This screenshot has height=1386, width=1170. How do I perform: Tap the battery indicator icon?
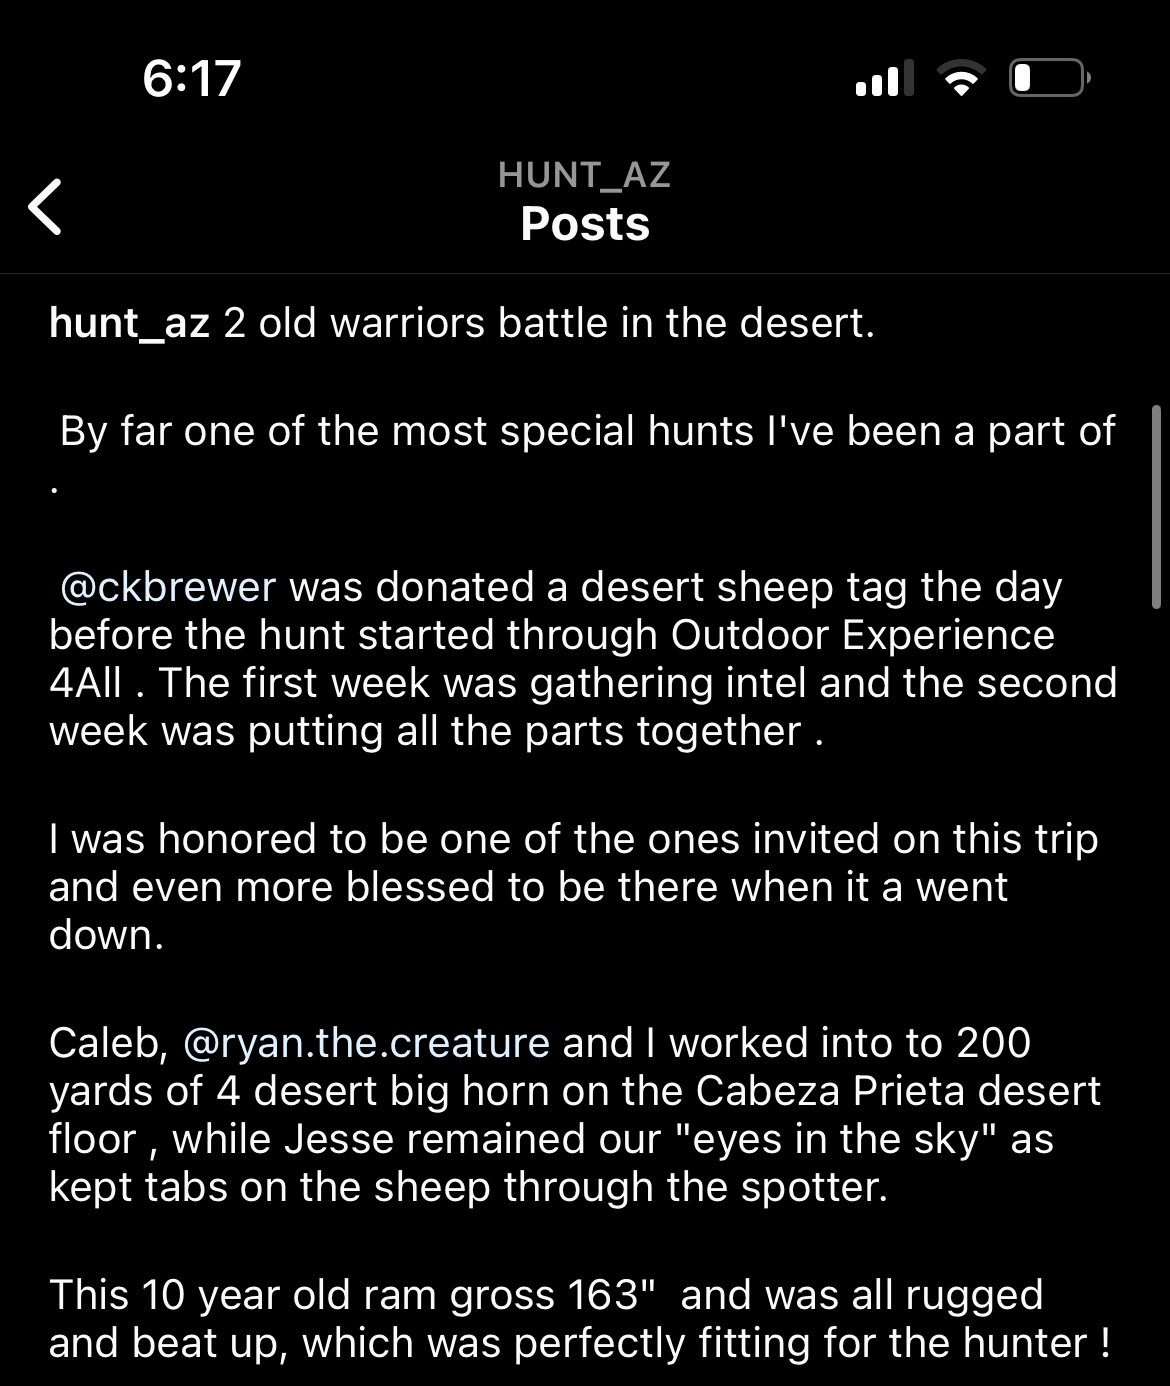pos(1049,78)
